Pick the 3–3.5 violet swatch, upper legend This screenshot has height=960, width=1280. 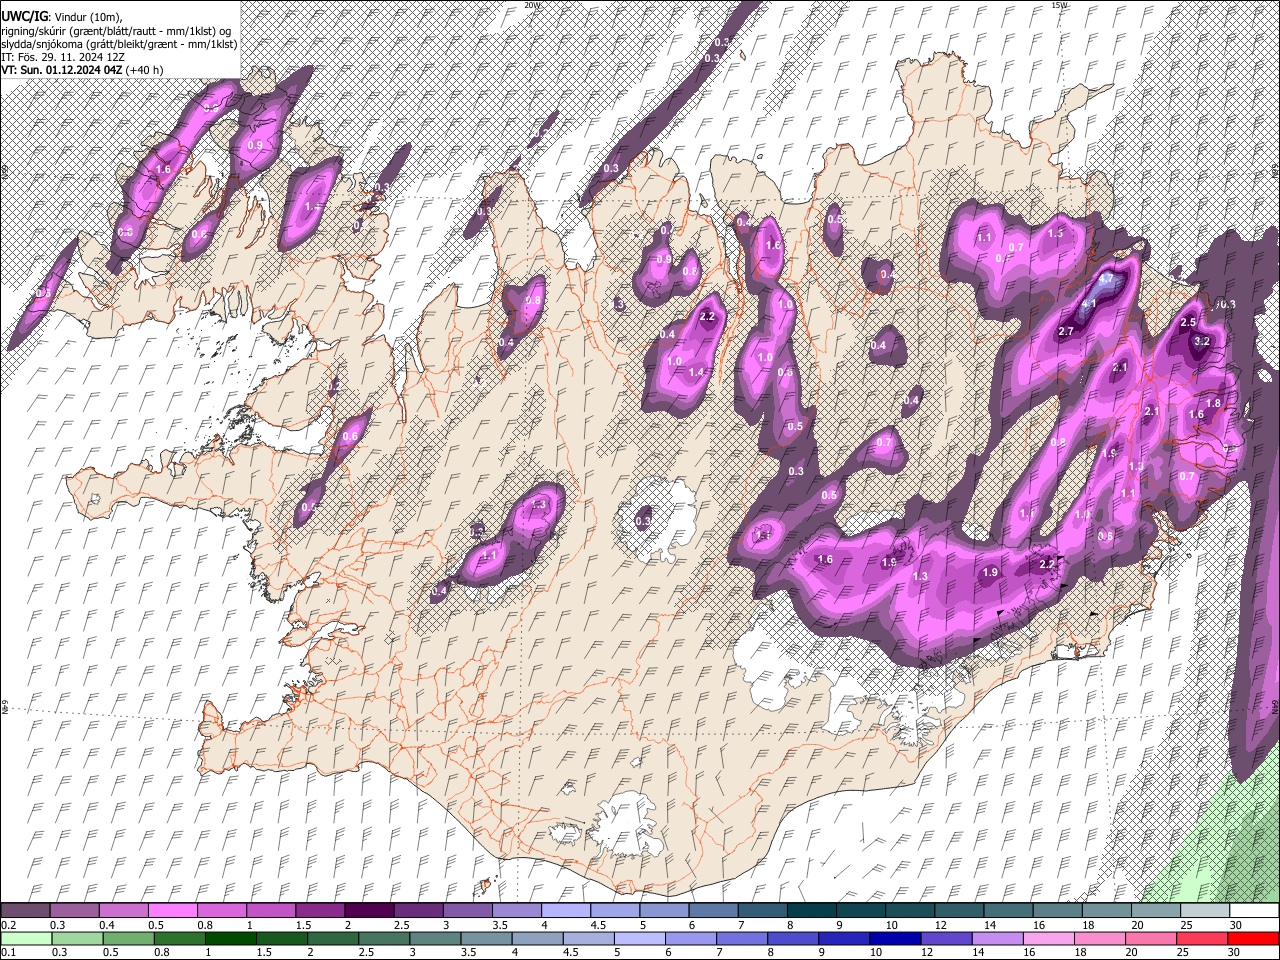click(x=468, y=910)
